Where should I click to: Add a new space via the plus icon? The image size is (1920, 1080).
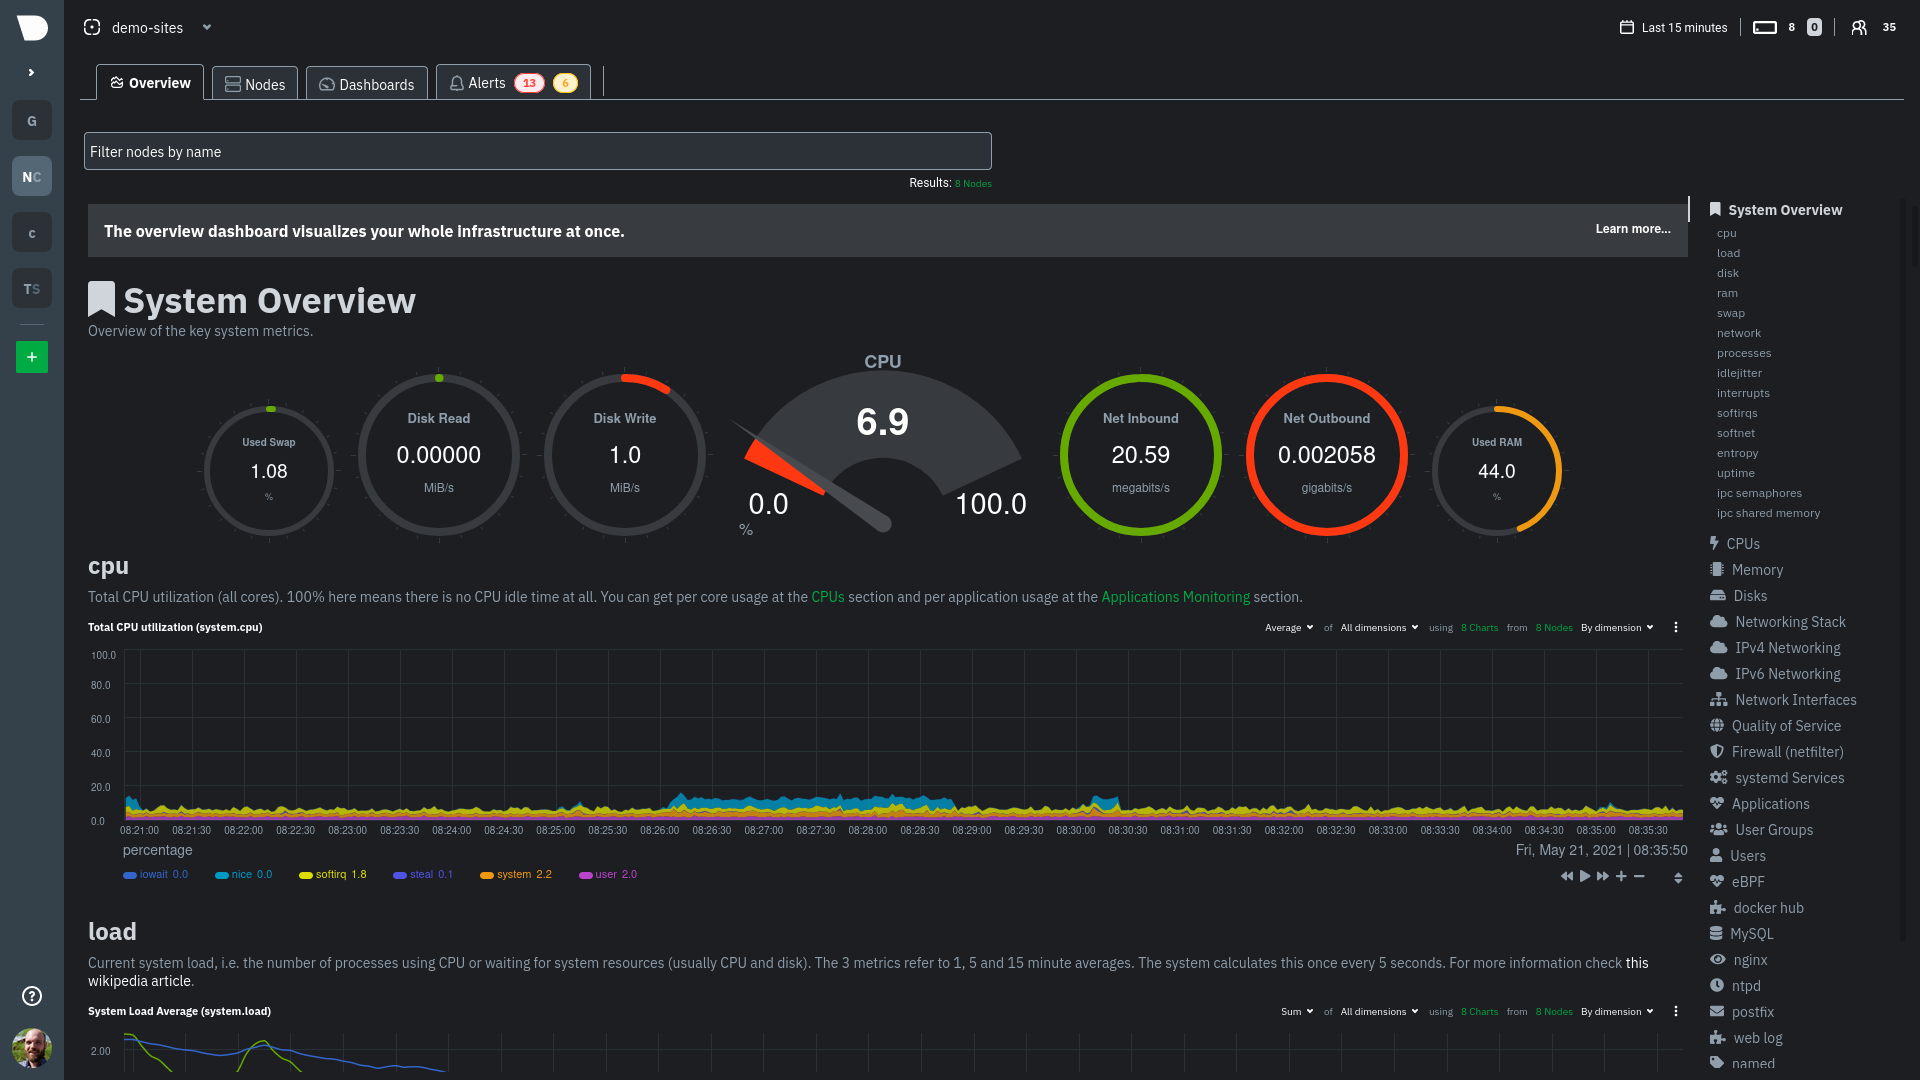pyautogui.click(x=31, y=357)
